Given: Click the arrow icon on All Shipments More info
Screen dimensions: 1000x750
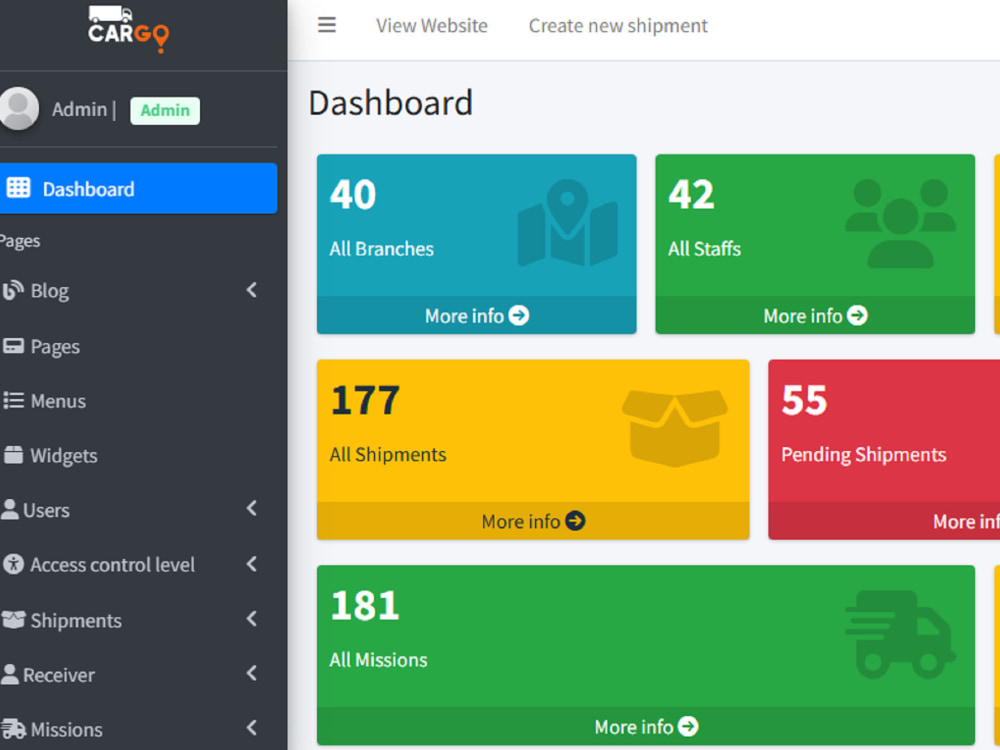Looking at the screenshot, I should point(575,520).
